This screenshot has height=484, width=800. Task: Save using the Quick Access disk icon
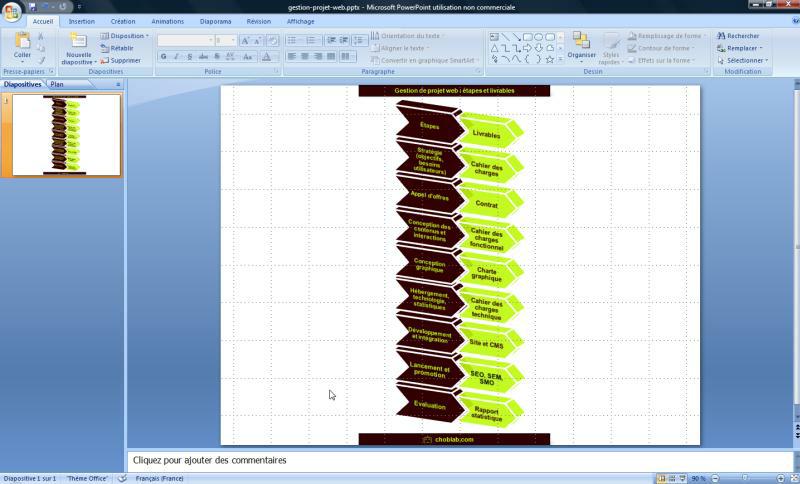33,7
